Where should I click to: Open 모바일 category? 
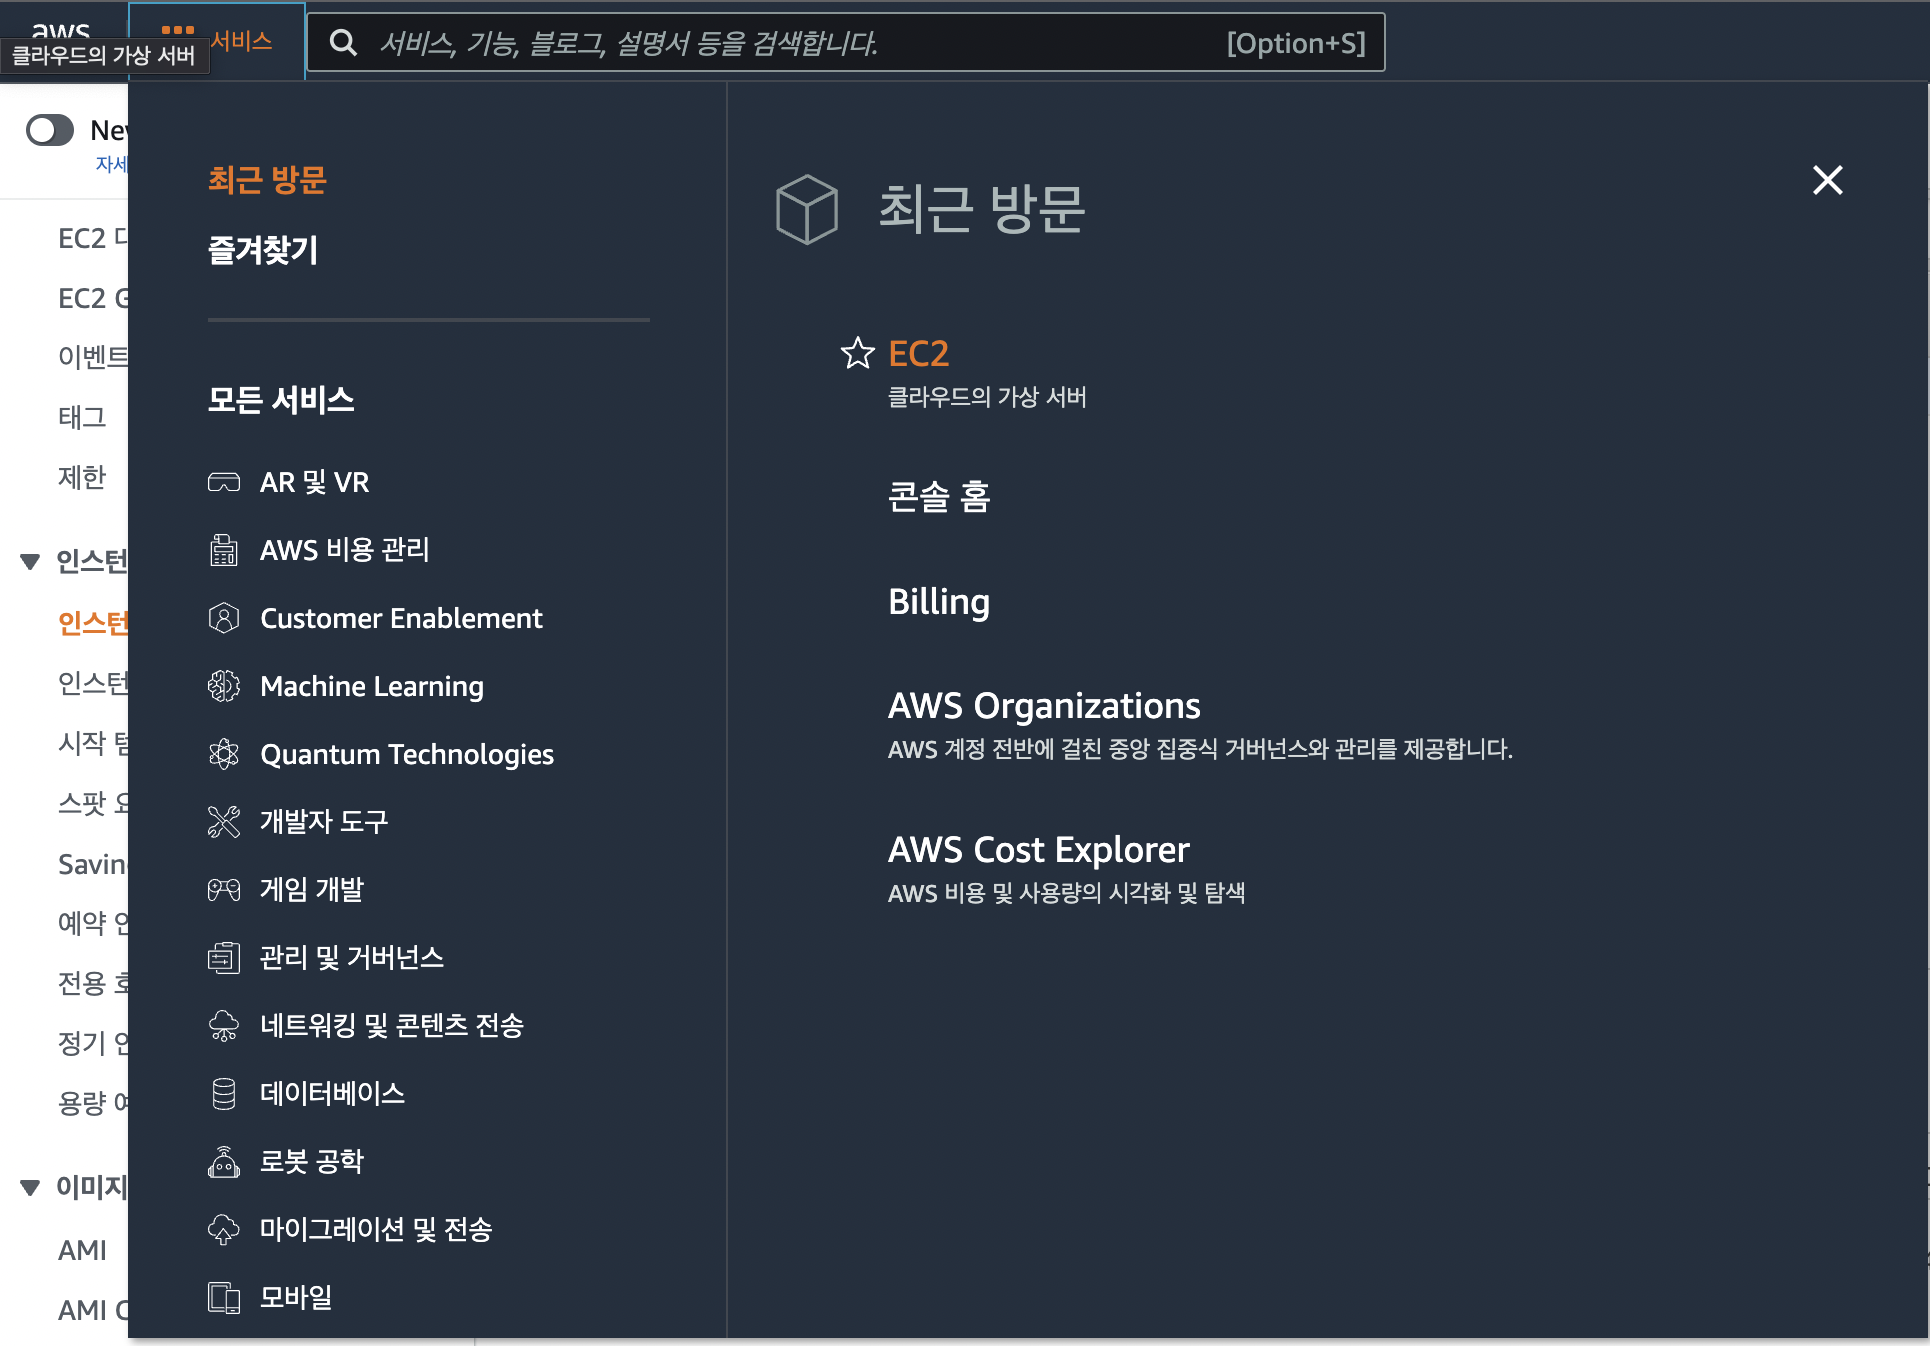point(296,1298)
